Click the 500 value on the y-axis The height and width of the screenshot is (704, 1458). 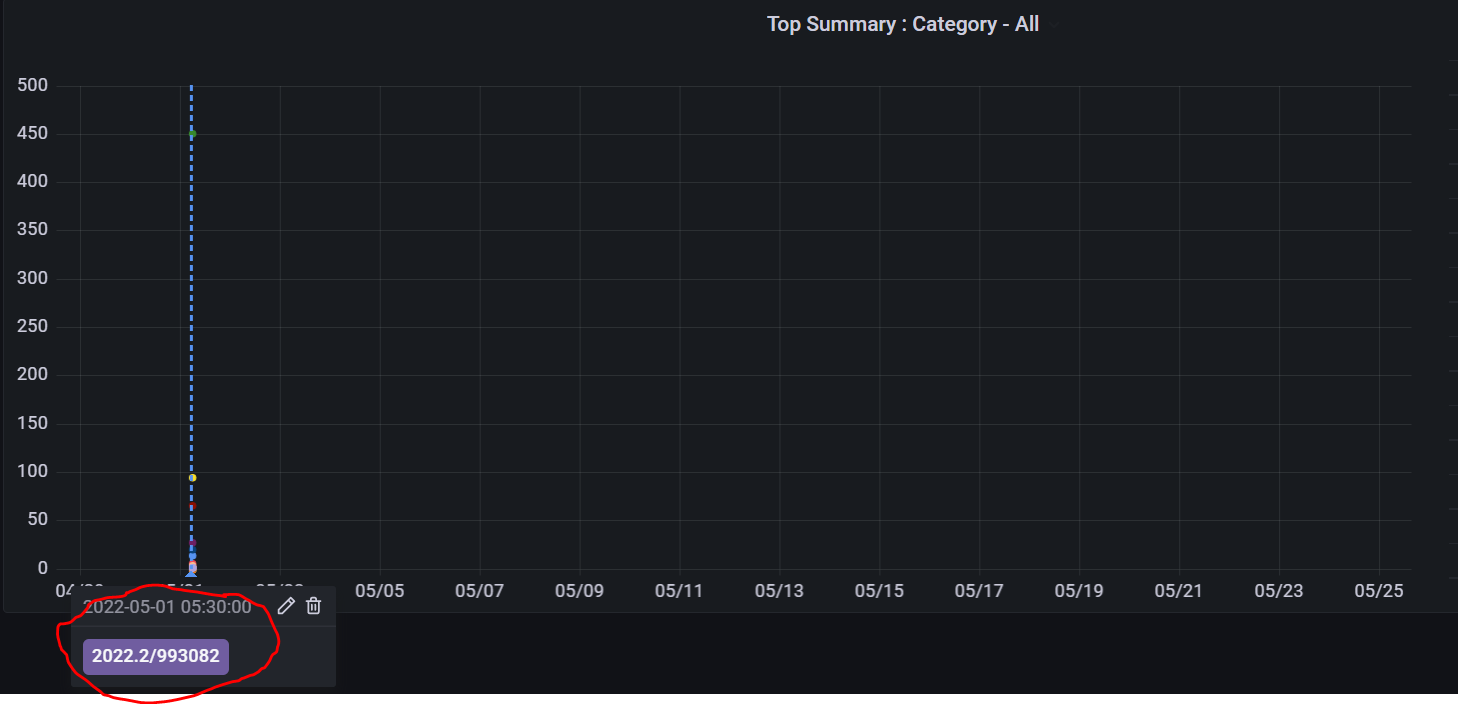[31, 85]
